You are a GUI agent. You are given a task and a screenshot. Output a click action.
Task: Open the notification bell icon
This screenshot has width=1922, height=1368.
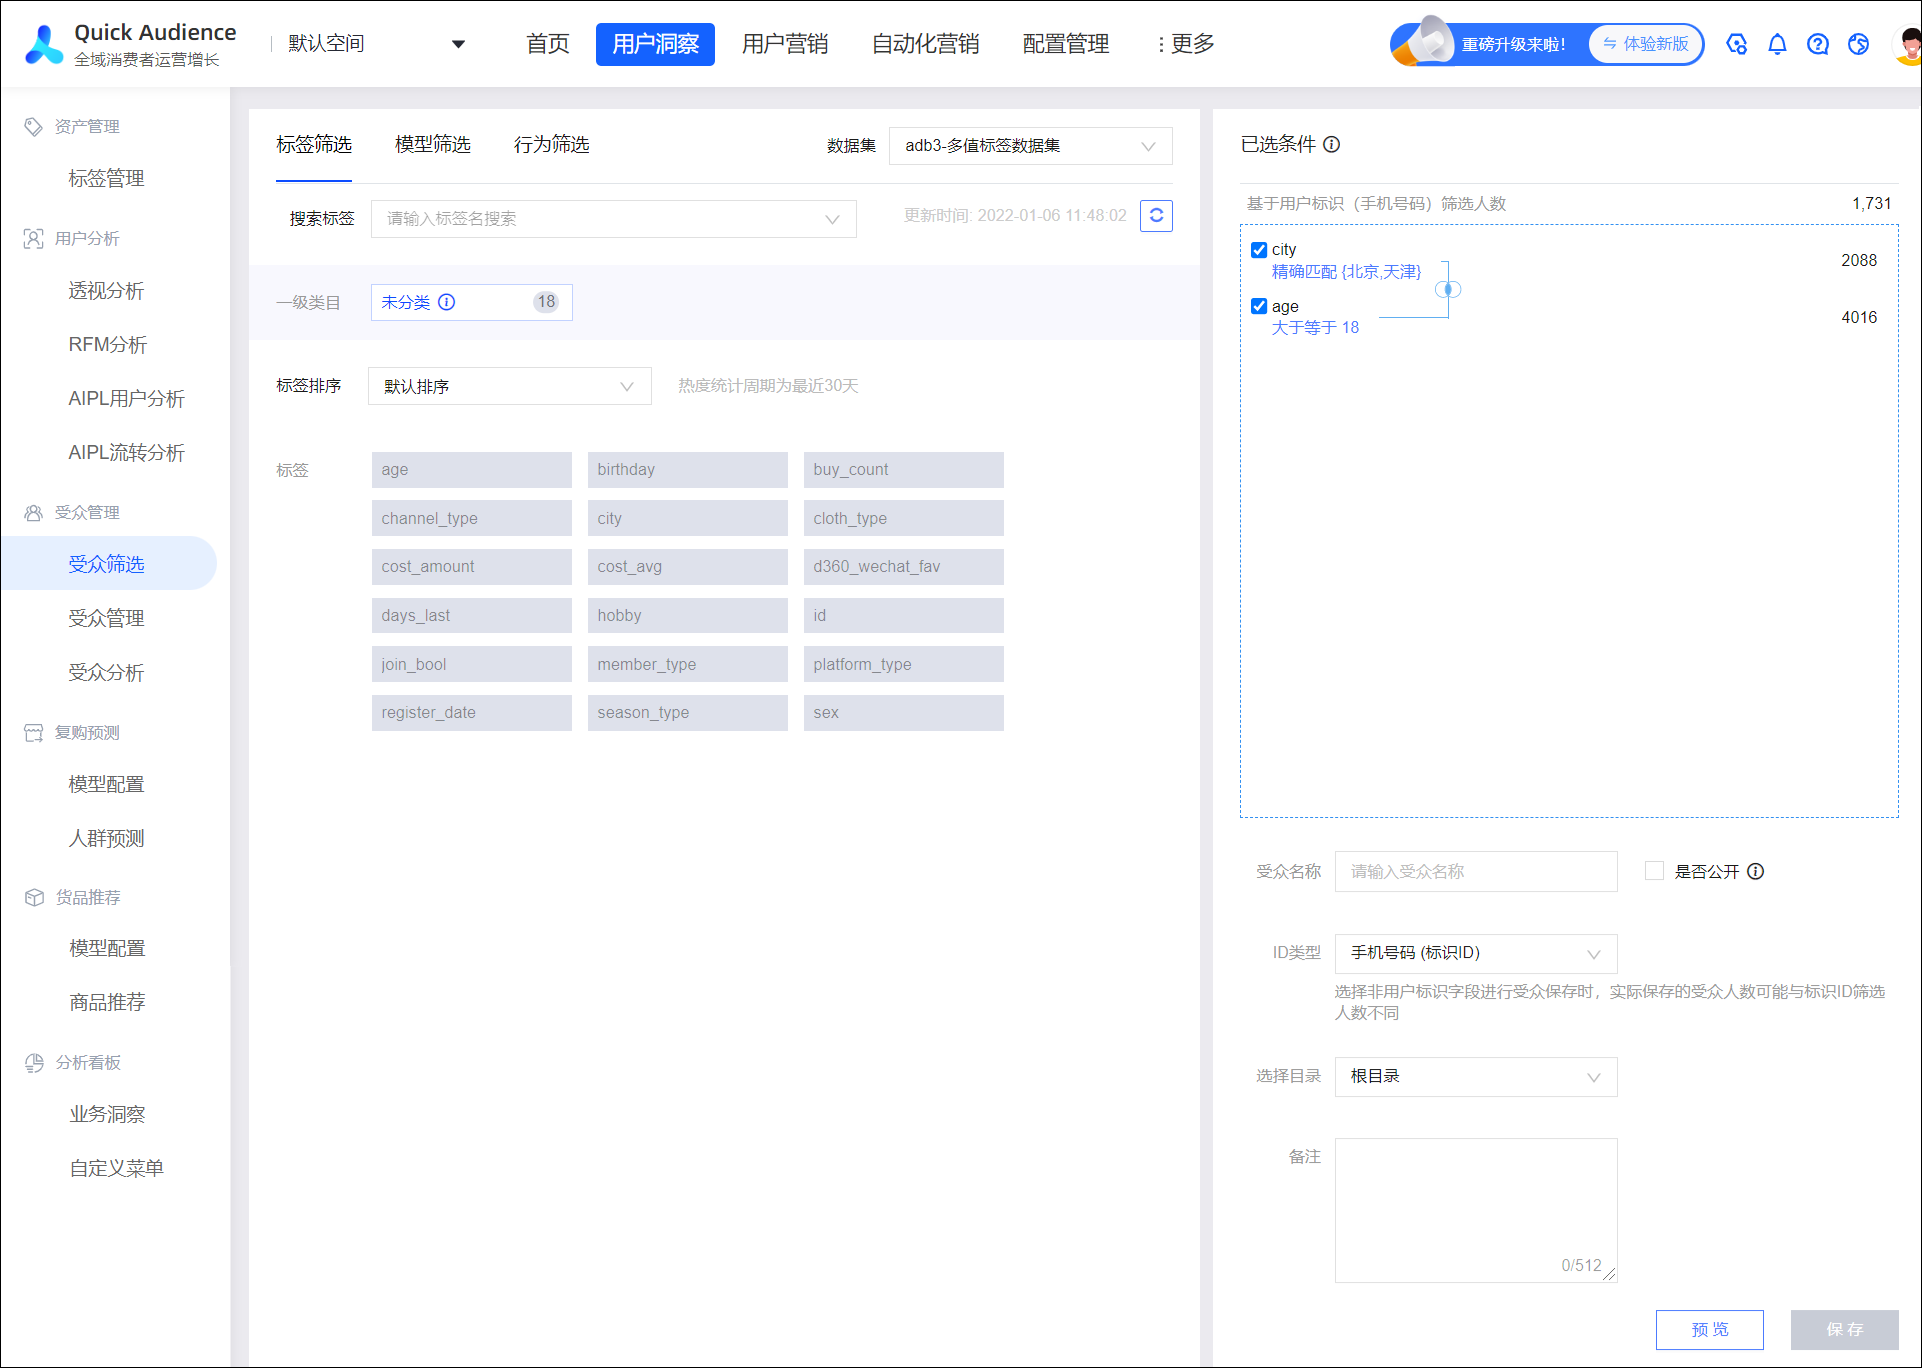[1777, 44]
